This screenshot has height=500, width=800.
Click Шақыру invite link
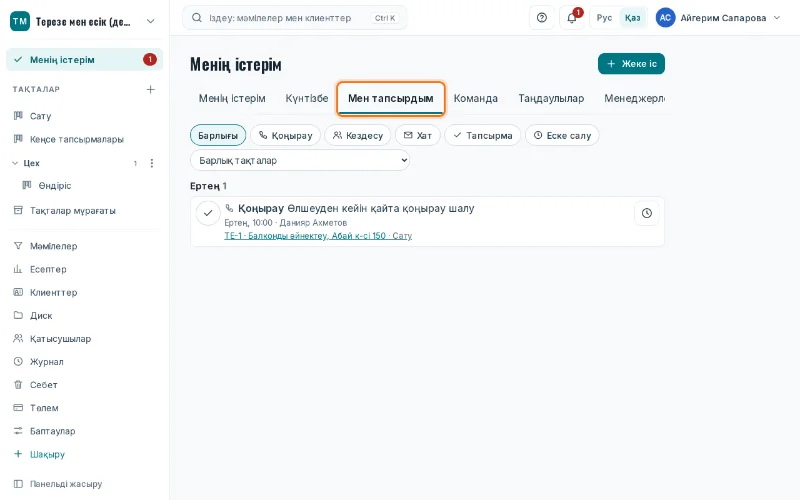coord(84,454)
